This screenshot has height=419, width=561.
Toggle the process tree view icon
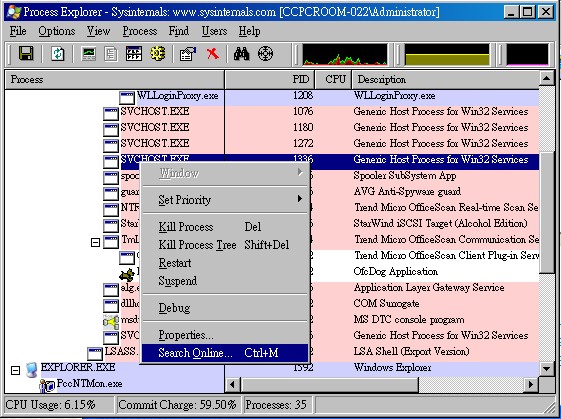coord(111,54)
